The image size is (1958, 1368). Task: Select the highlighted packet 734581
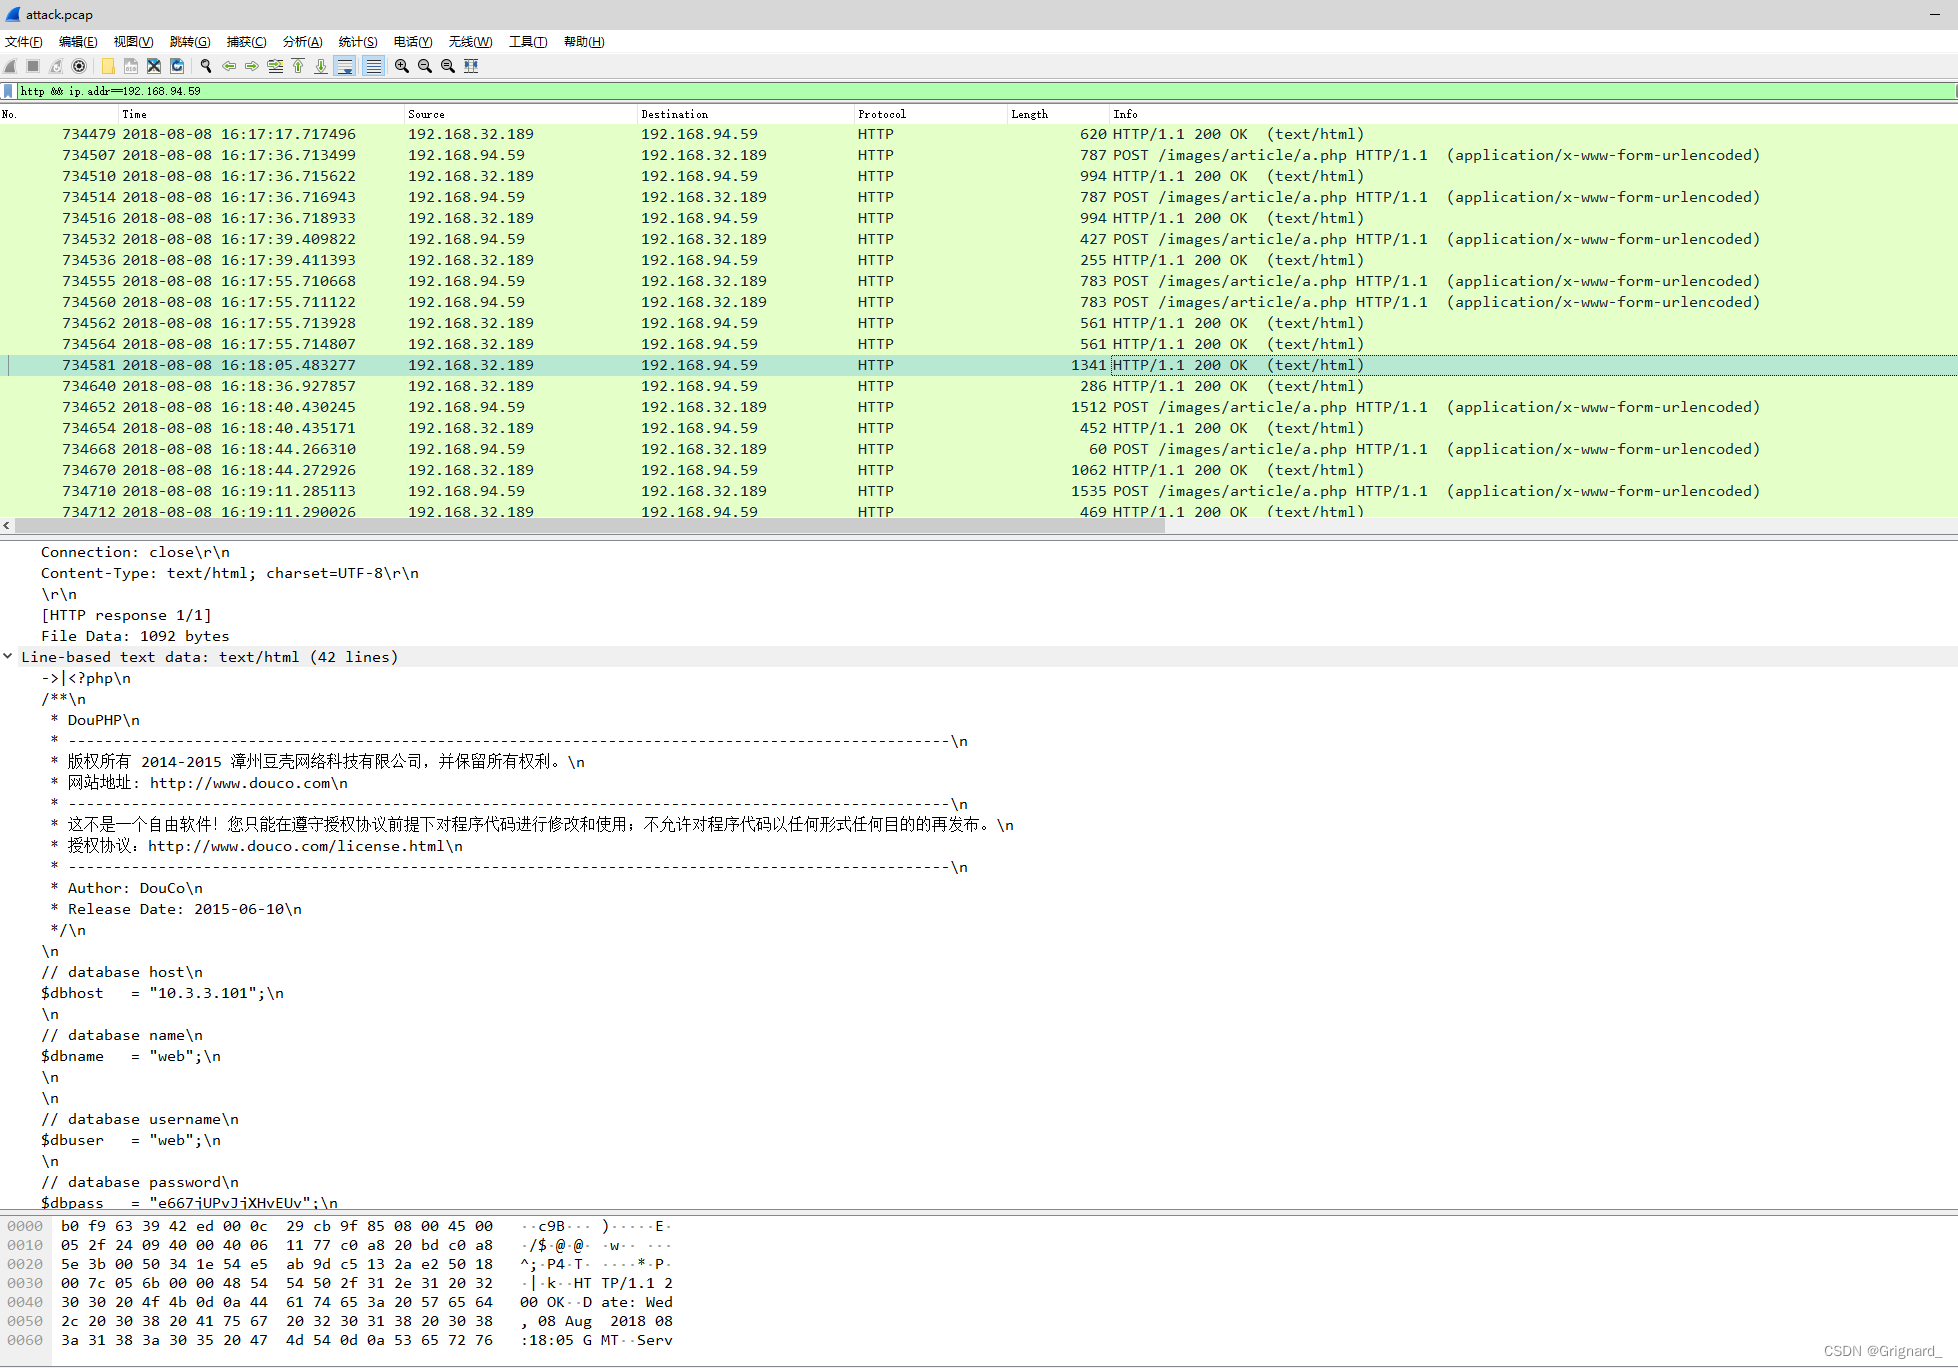(x=979, y=365)
